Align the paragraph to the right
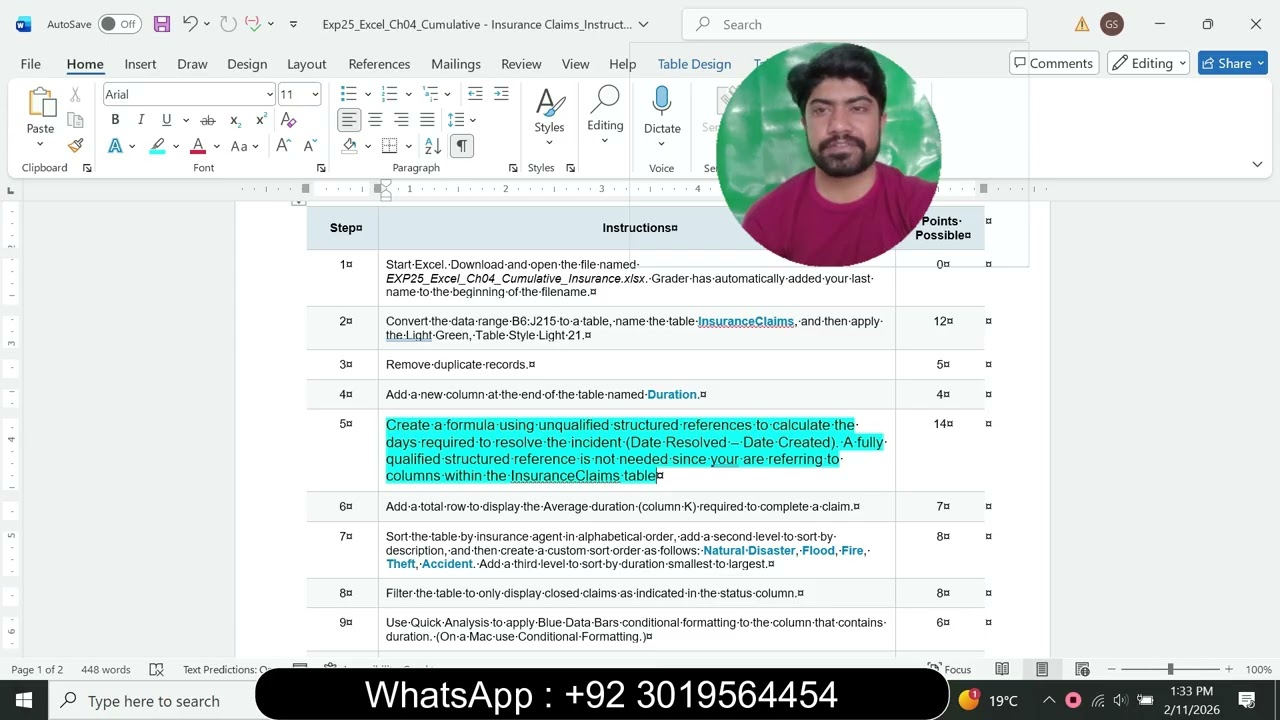This screenshot has height=720, width=1280. click(x=401, y=120)
